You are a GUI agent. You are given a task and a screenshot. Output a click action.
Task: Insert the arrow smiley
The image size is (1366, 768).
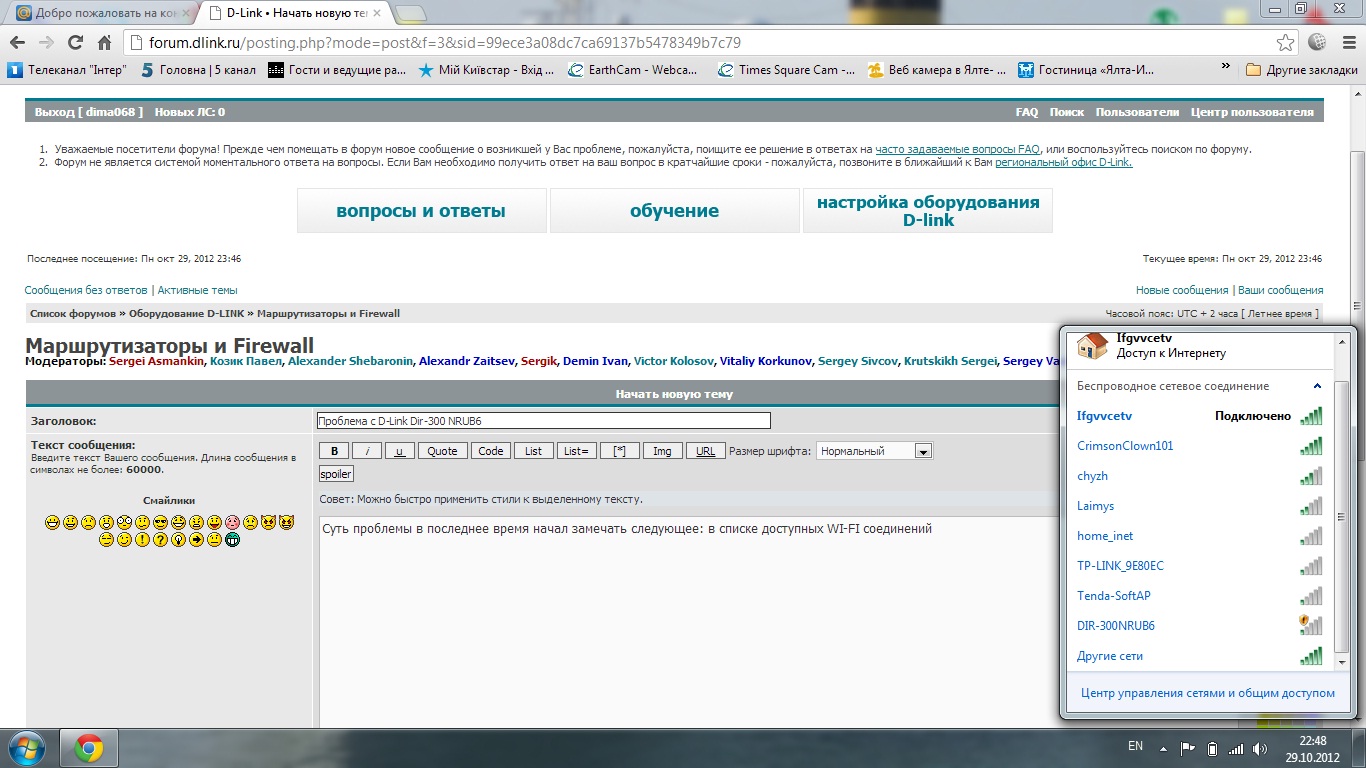click(x=196, y=540)
